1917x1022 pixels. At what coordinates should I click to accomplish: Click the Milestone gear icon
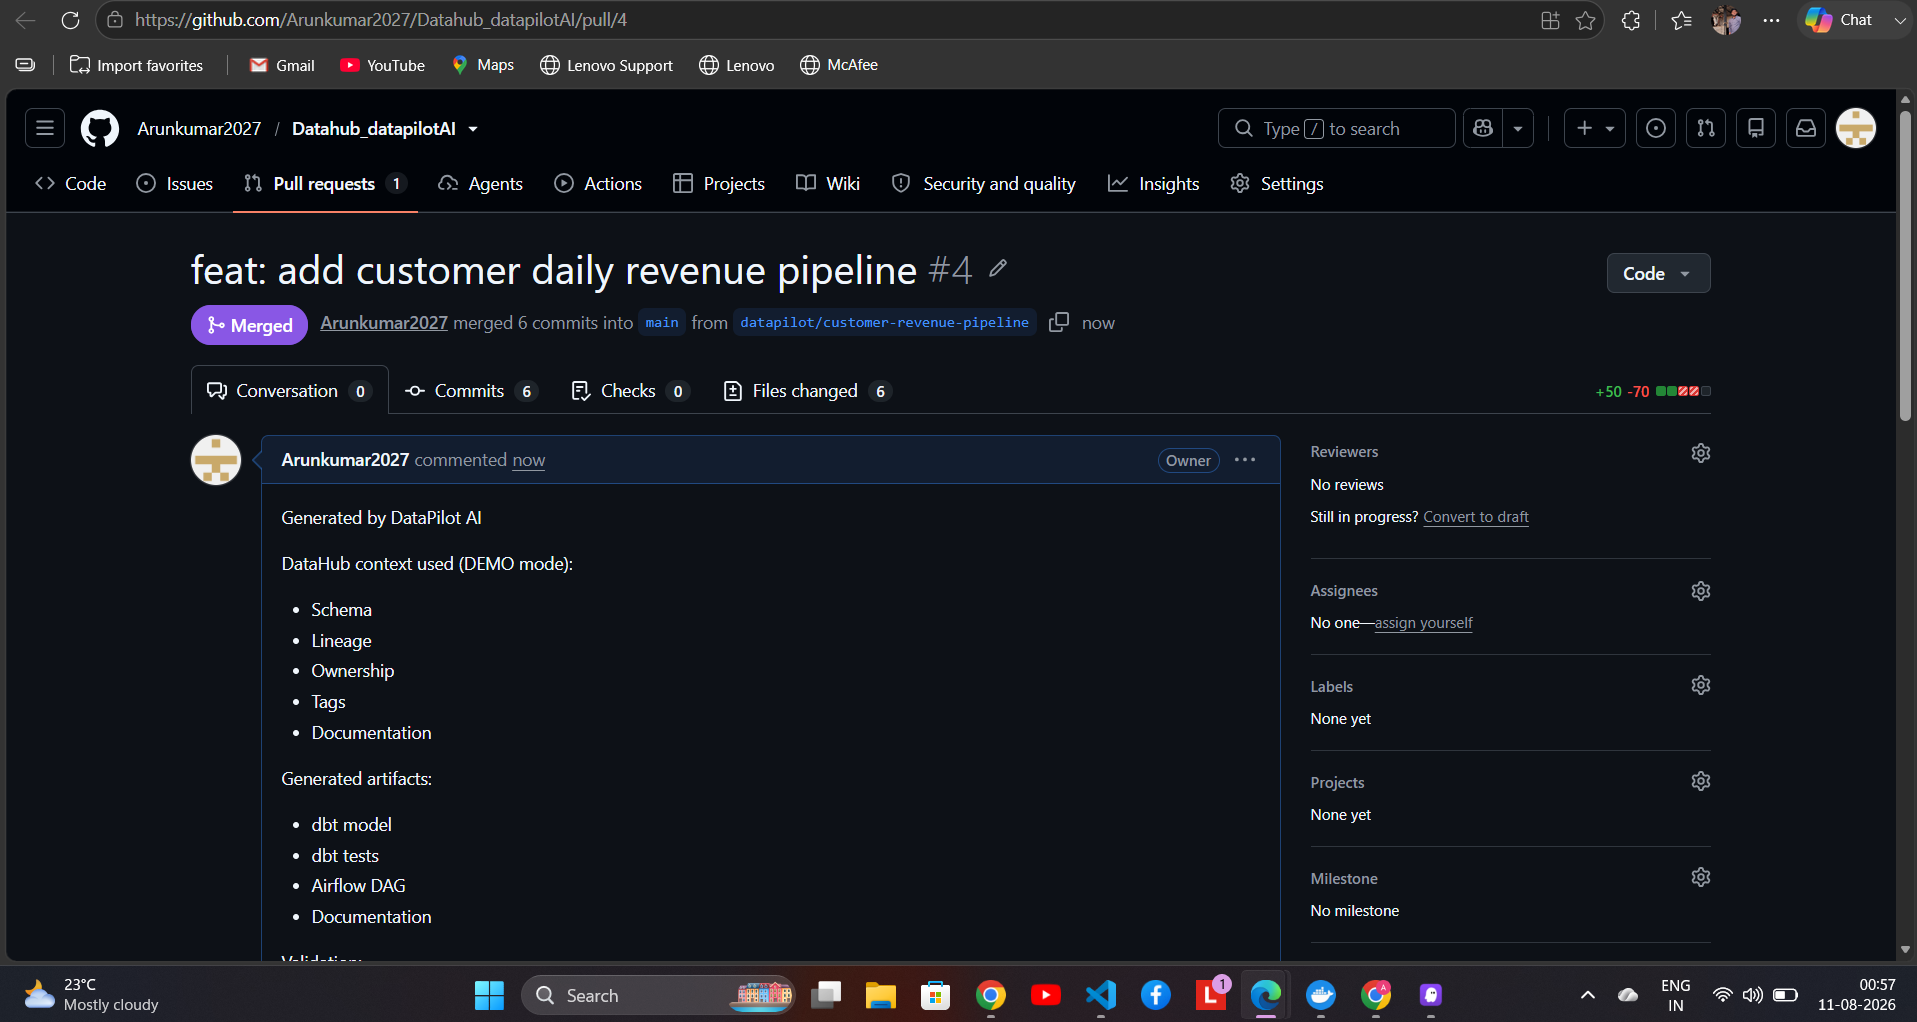(x=1701, y=877)
